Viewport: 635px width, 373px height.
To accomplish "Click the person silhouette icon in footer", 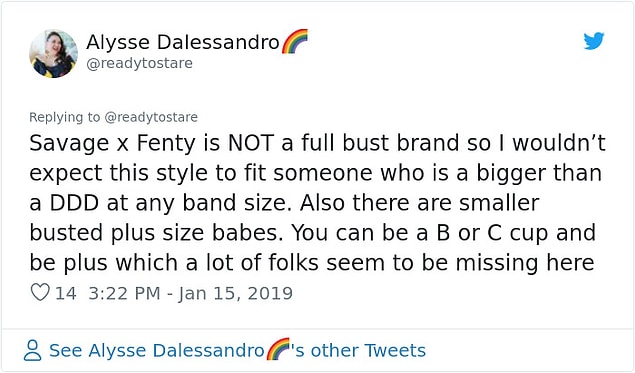I will tap(32, 350).
